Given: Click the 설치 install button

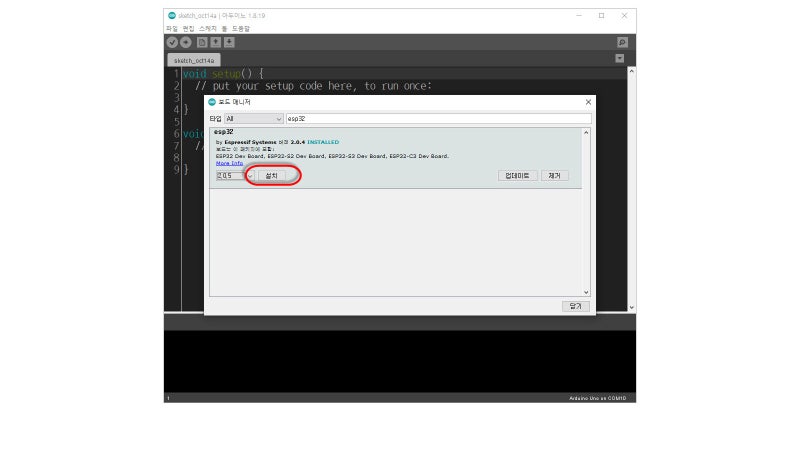Looking at the screenshot, I should (271, 176).
